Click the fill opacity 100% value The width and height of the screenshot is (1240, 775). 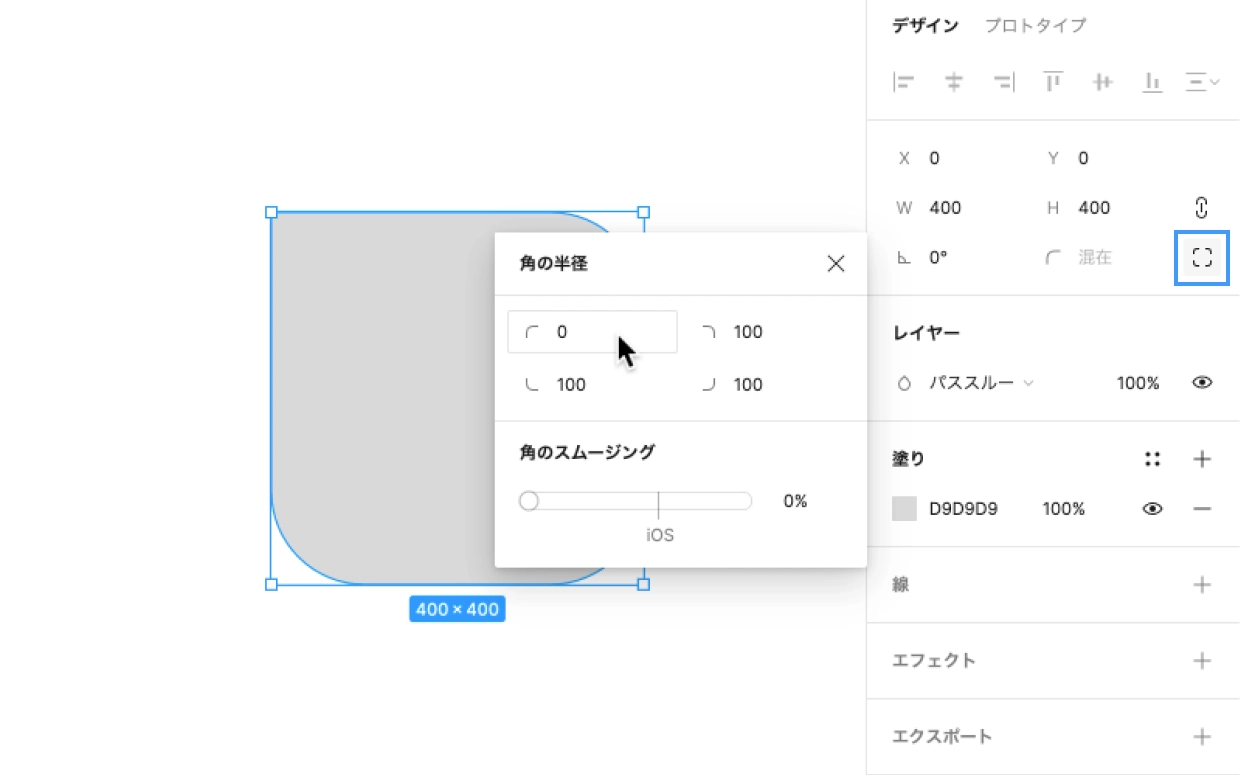(1064, 509)
